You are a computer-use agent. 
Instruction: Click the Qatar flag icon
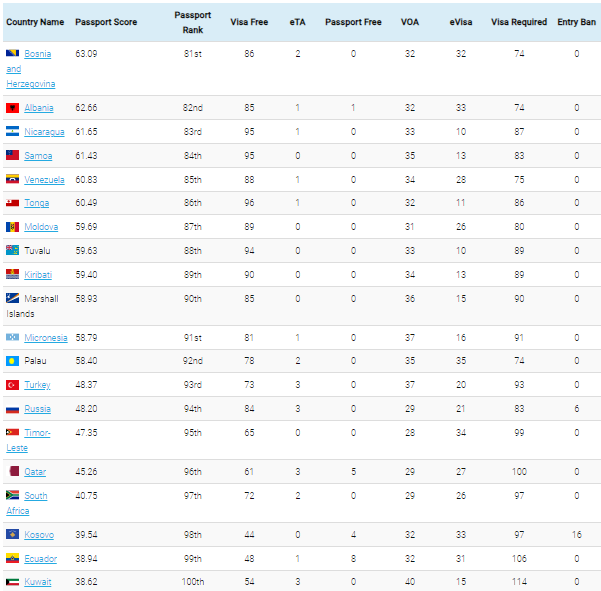coord(14,471)
